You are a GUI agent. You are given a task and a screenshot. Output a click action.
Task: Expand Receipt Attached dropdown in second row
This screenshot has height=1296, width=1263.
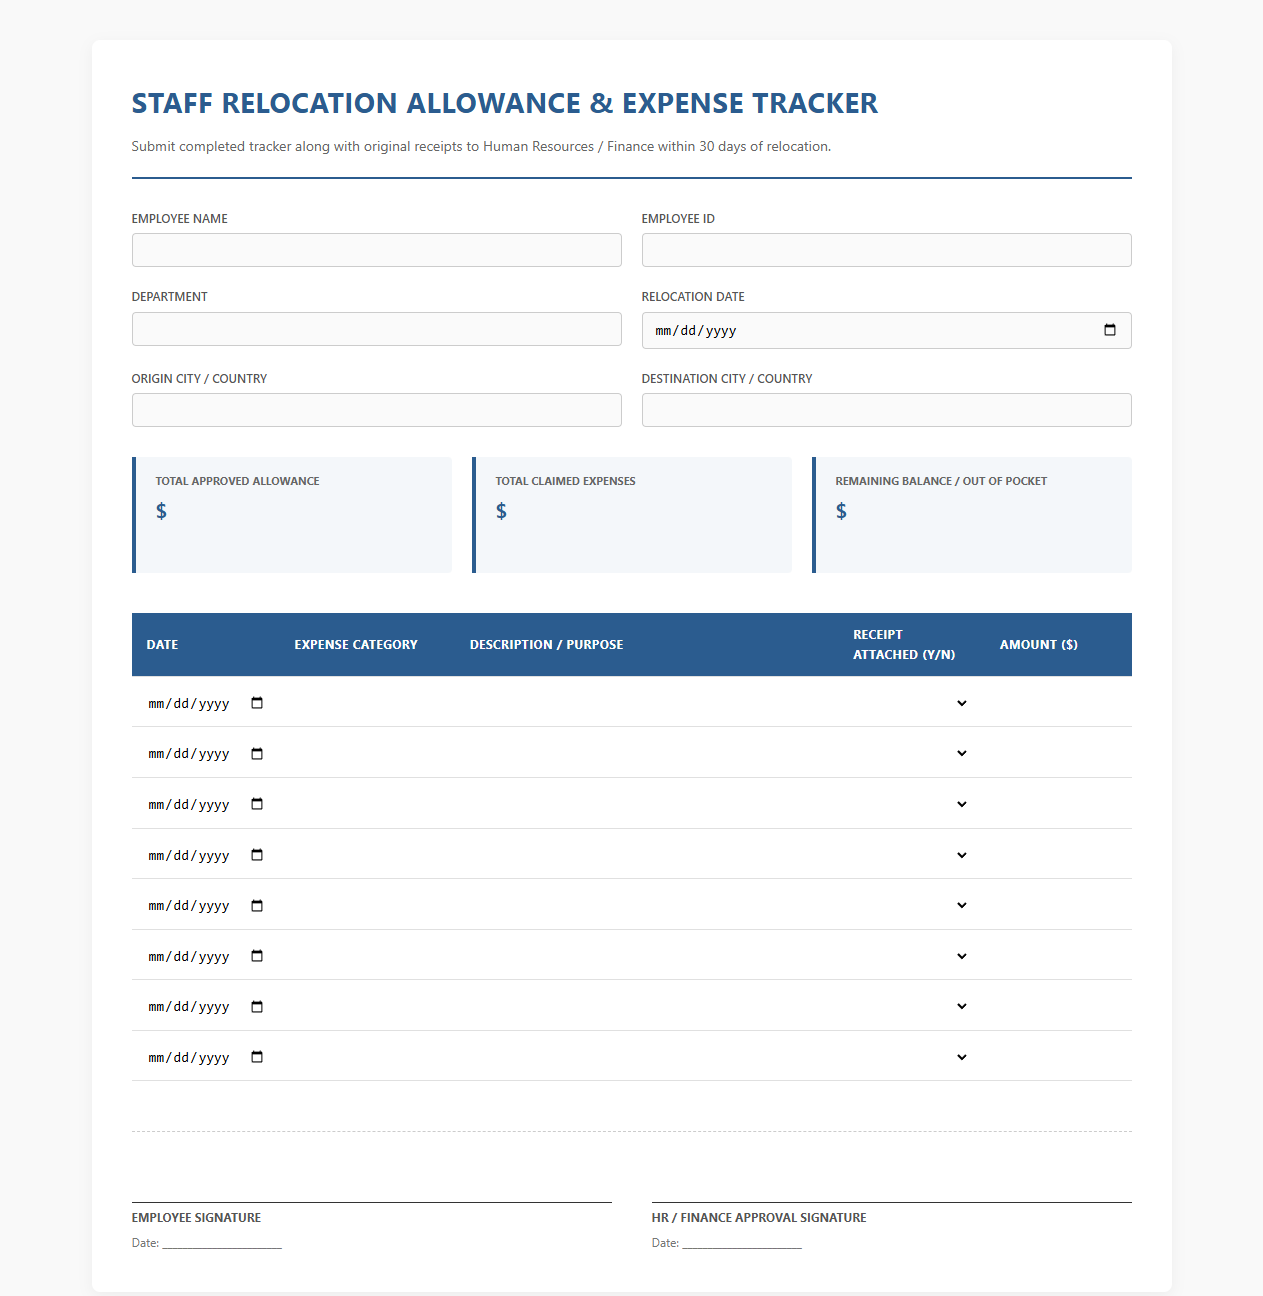tap(911, 753)
